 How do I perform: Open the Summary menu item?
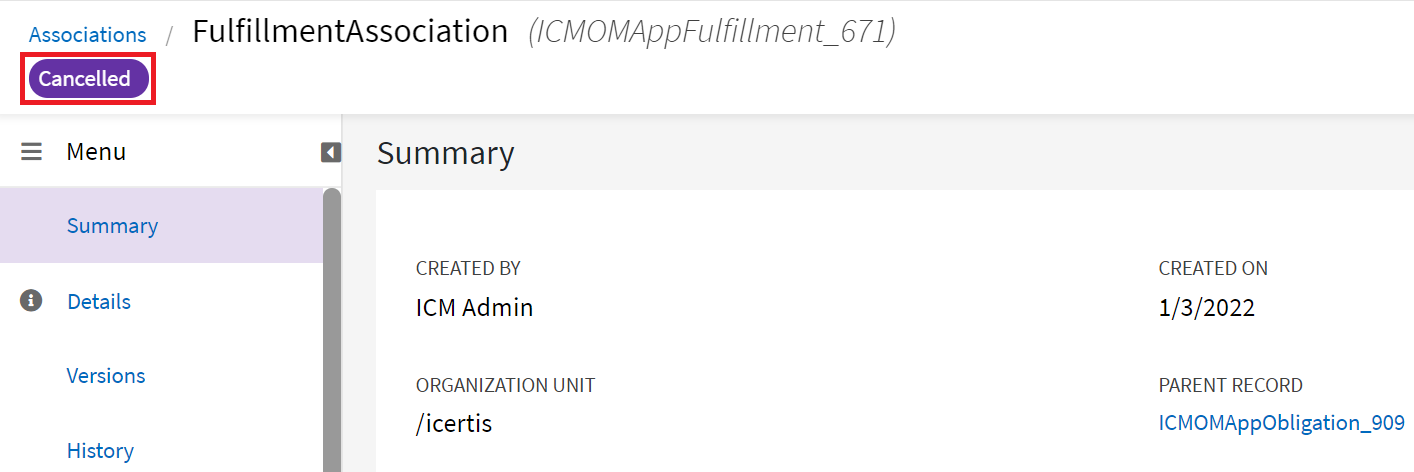point(112,226)
